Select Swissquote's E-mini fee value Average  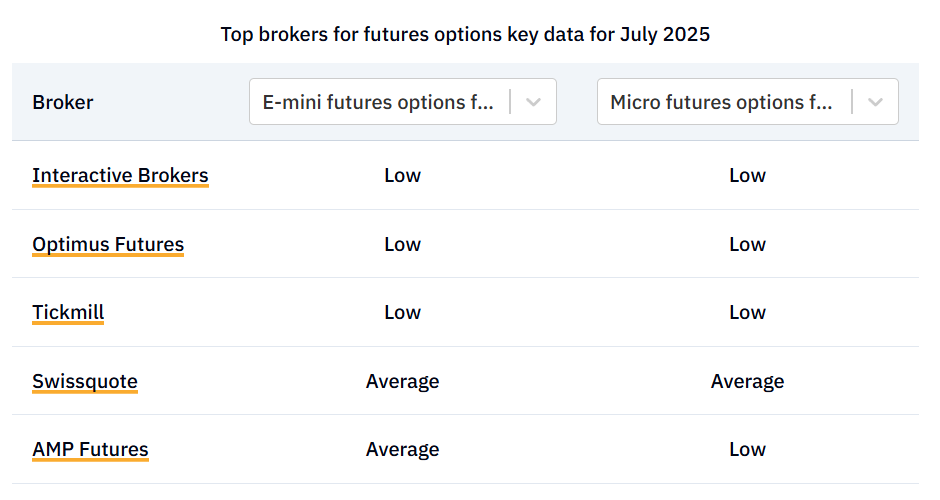coord(402,381)
